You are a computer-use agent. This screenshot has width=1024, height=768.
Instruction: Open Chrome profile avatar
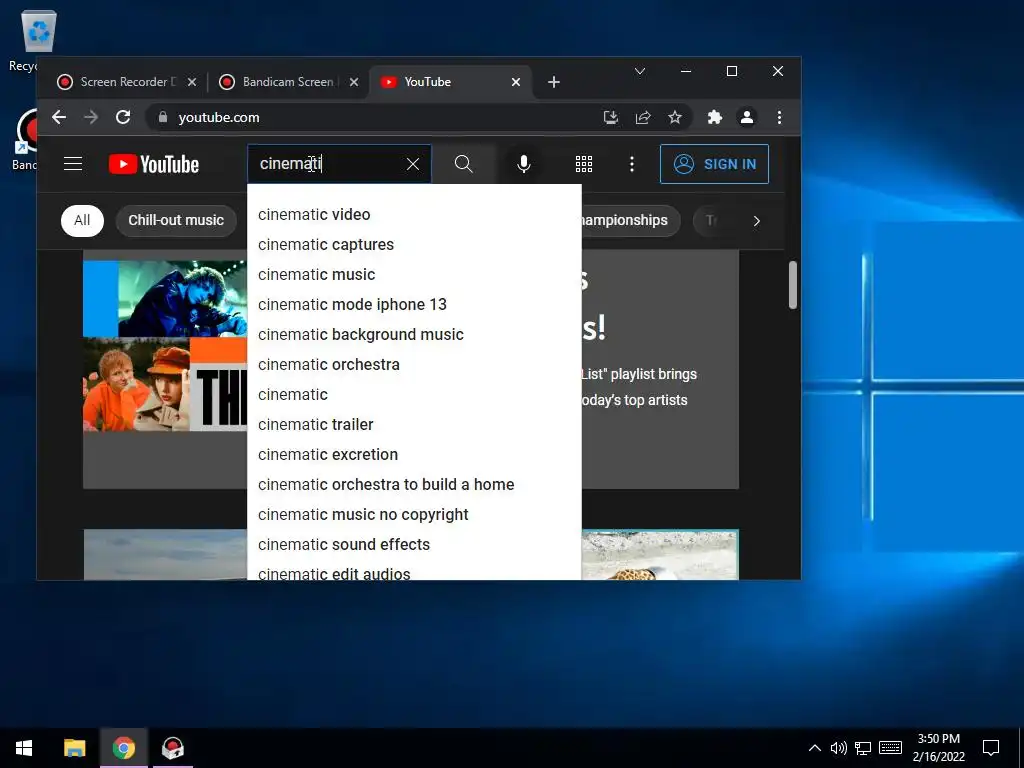pyautogui.click(x=746, y=118)
